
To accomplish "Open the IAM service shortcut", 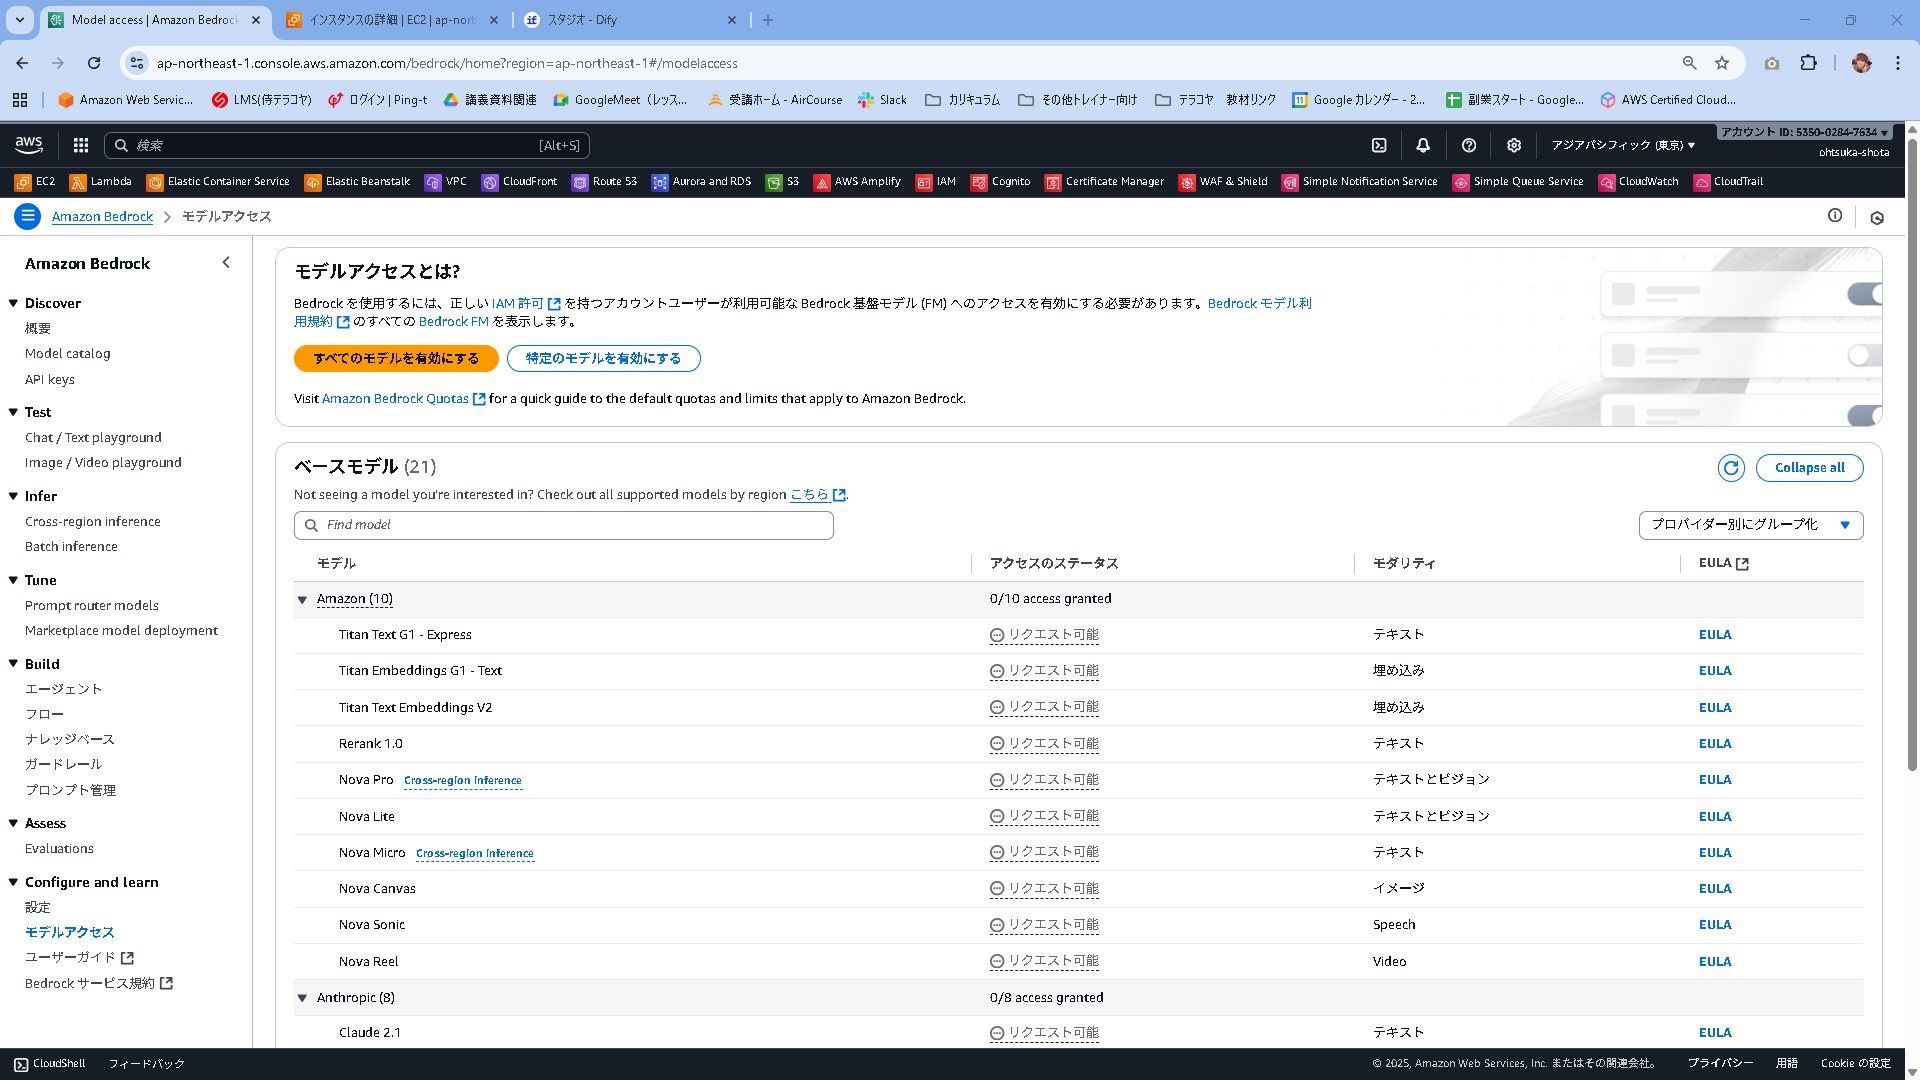I will point(936,181).
